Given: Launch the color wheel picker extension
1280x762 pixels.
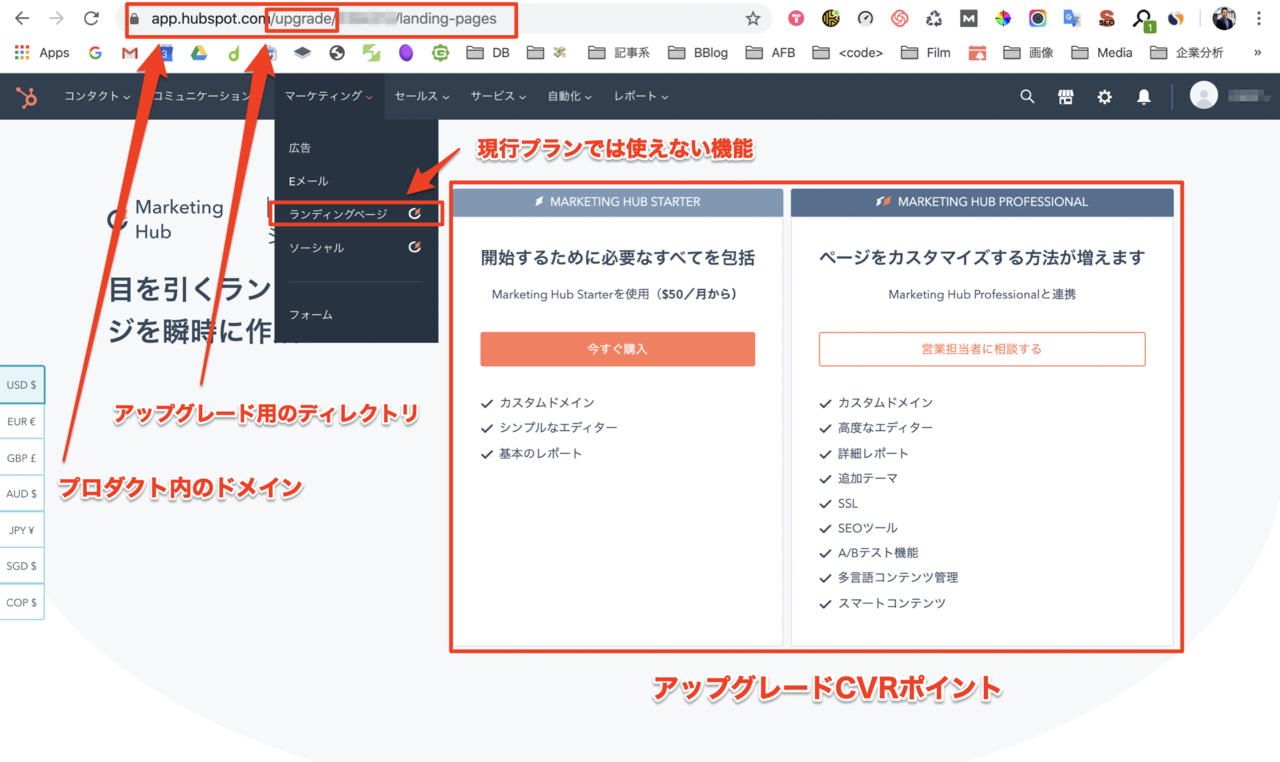Looking at the screenshot, I should pos(1003,18).
